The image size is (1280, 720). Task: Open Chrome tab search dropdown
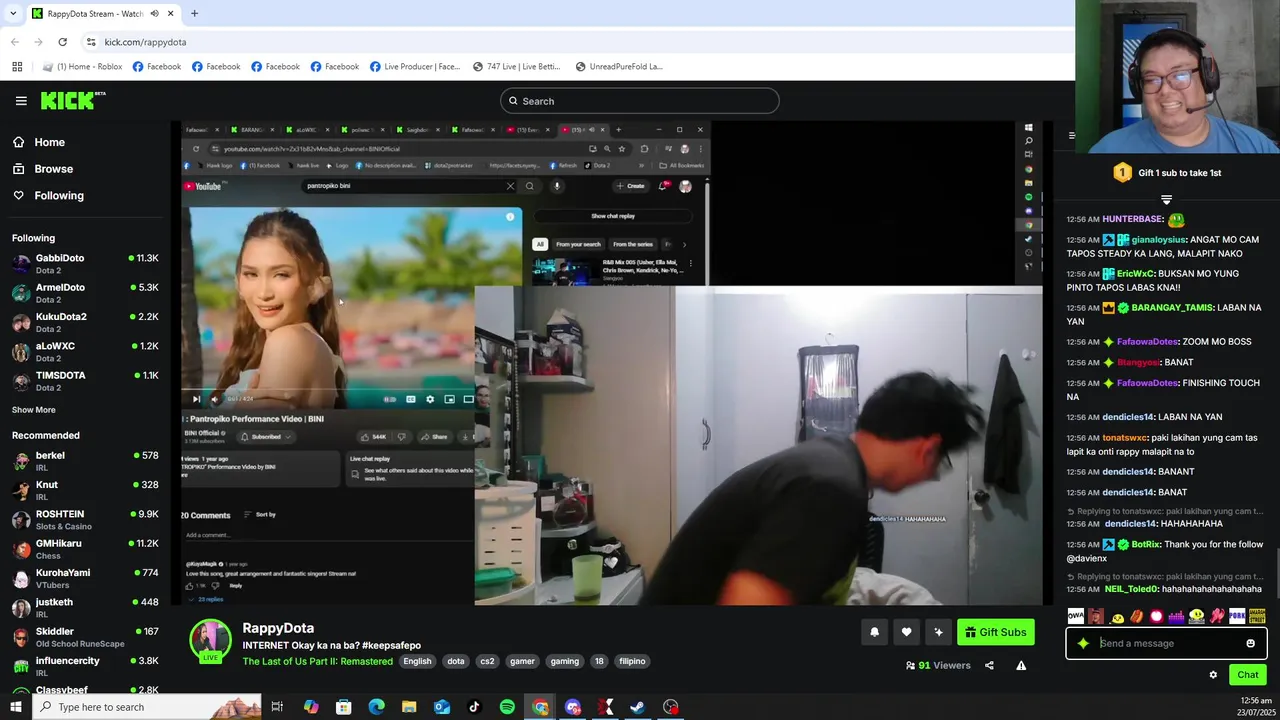13,14
